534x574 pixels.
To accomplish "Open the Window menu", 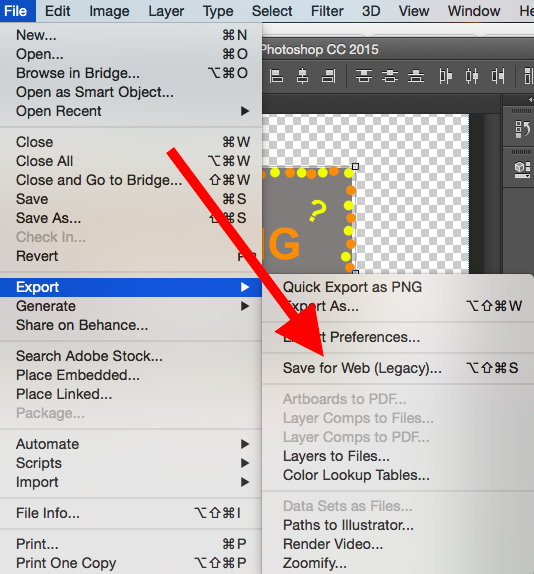I will (474, 11).
